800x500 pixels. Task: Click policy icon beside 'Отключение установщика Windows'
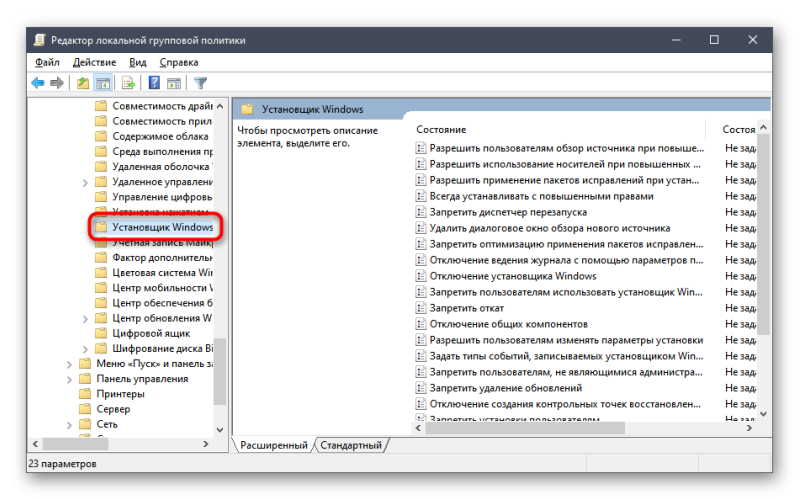(x=421, y=276)
